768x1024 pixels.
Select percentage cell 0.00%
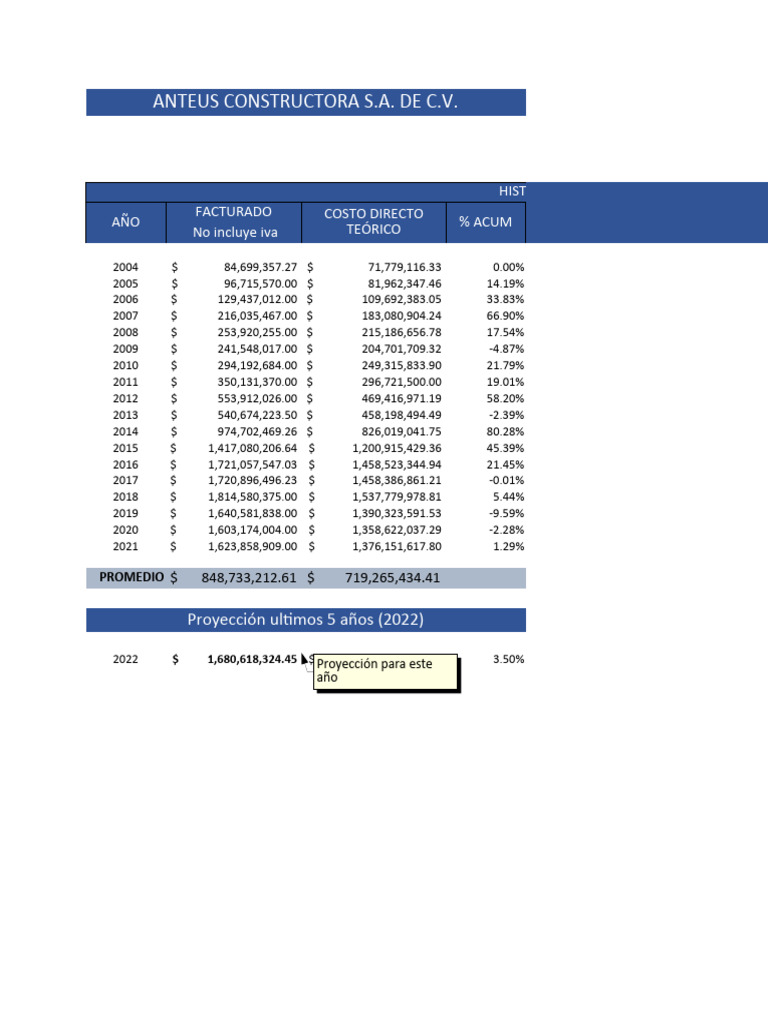pos(508,267)
